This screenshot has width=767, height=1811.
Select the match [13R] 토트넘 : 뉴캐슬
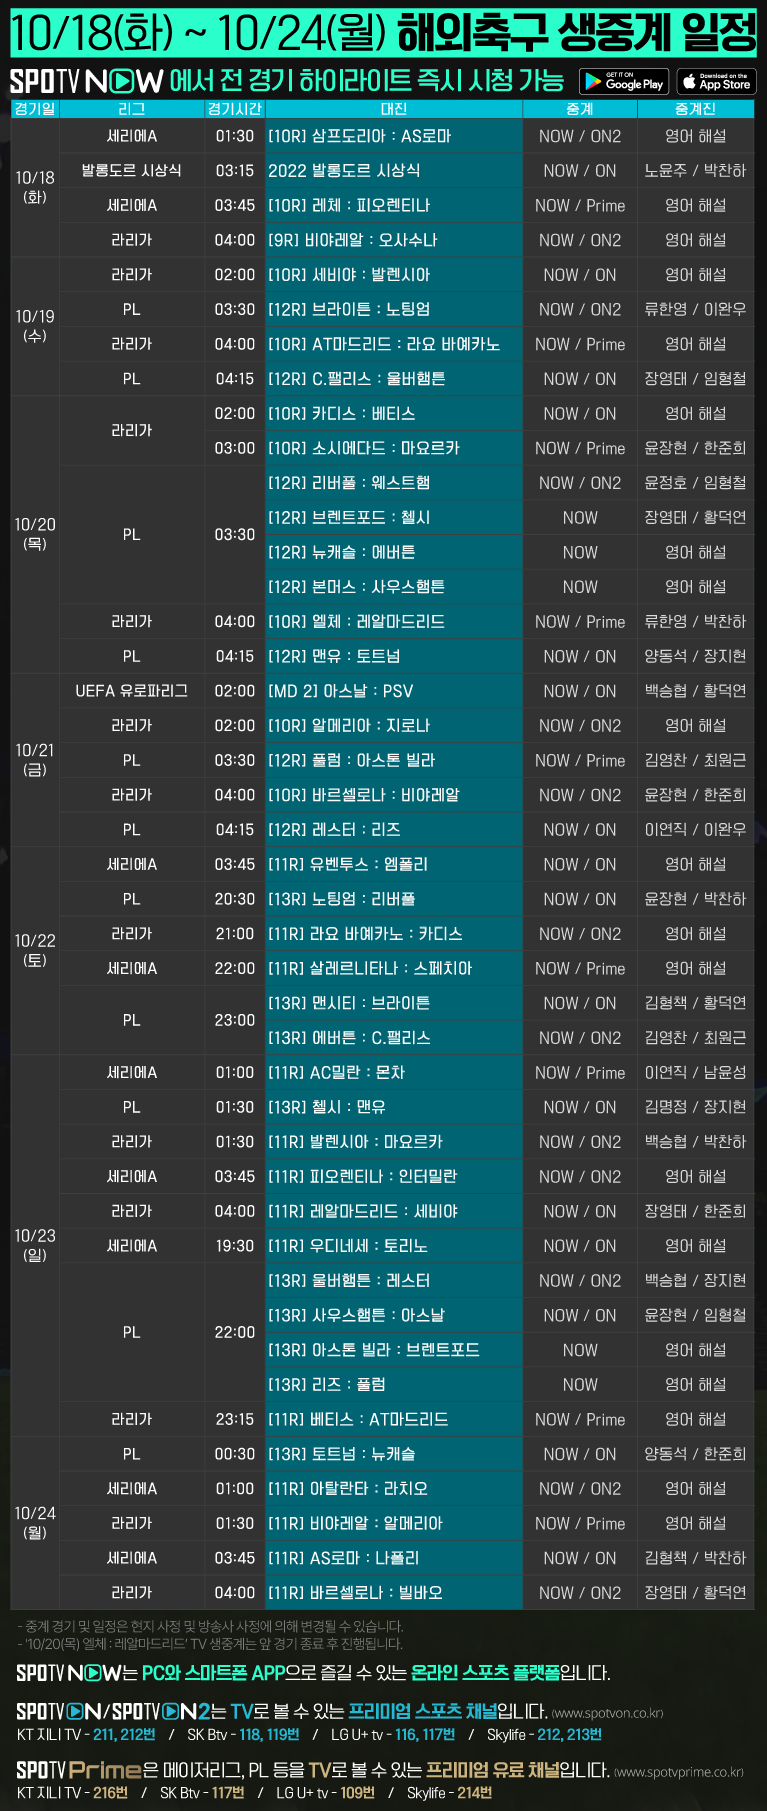[x=394, y=1454]
